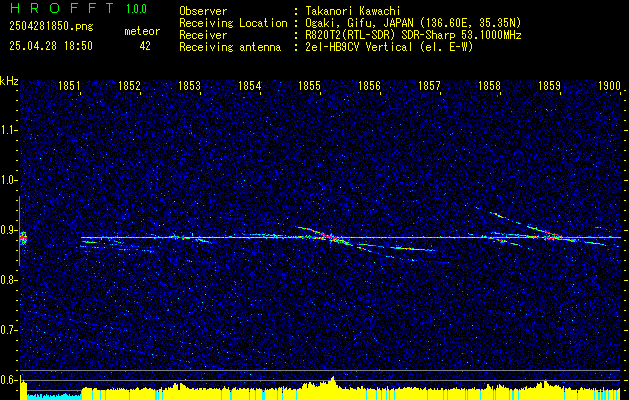Screen dimensions: 629x400
Task: Click the Receiver label
Action: point(203,35)
